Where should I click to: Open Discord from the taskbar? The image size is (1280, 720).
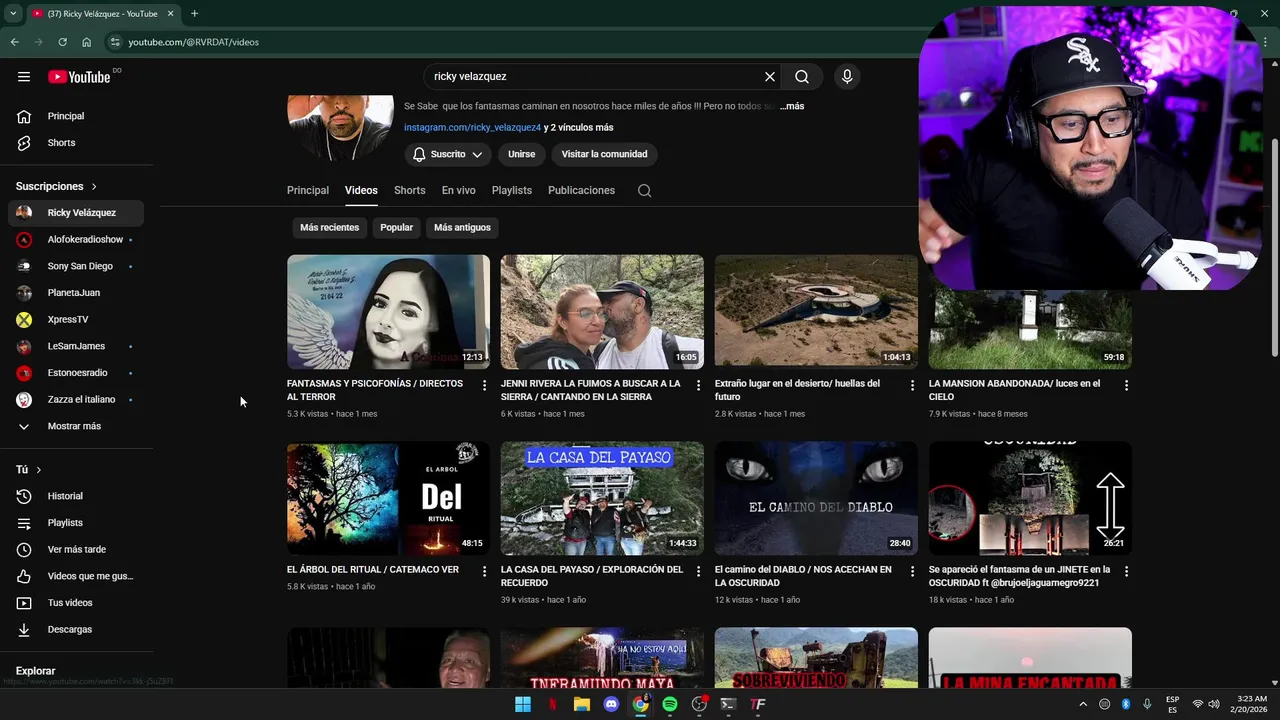coord(611,704)
